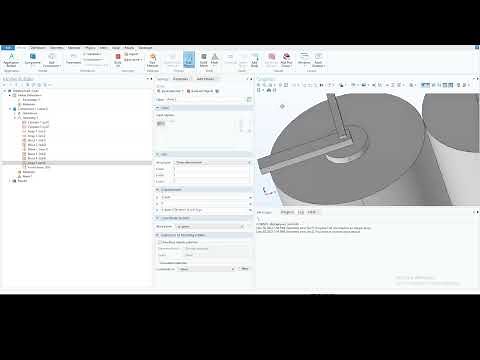Open the Application Builder
This screenshot has height=360, width=480.
[11, 60]
